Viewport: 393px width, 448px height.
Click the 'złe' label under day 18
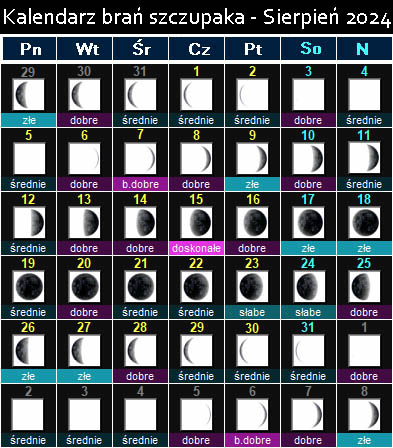tap(364, 248)
